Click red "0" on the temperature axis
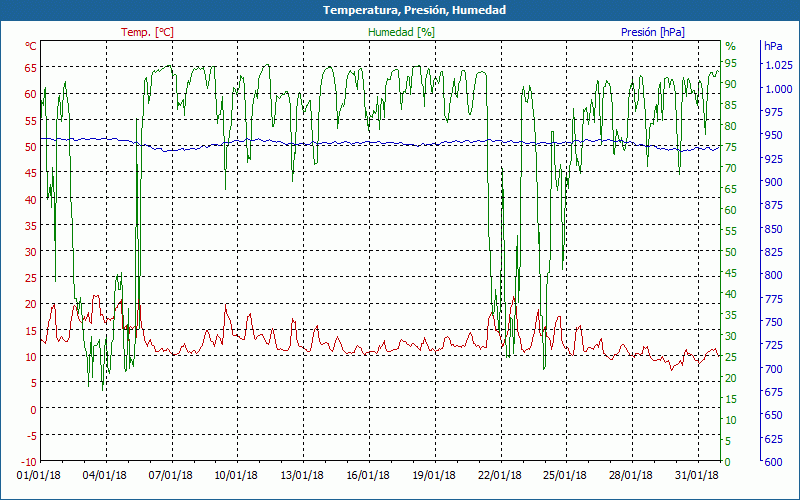Image resolution: width=800 pixels, height=500 pixels. [x=34, y=409]
